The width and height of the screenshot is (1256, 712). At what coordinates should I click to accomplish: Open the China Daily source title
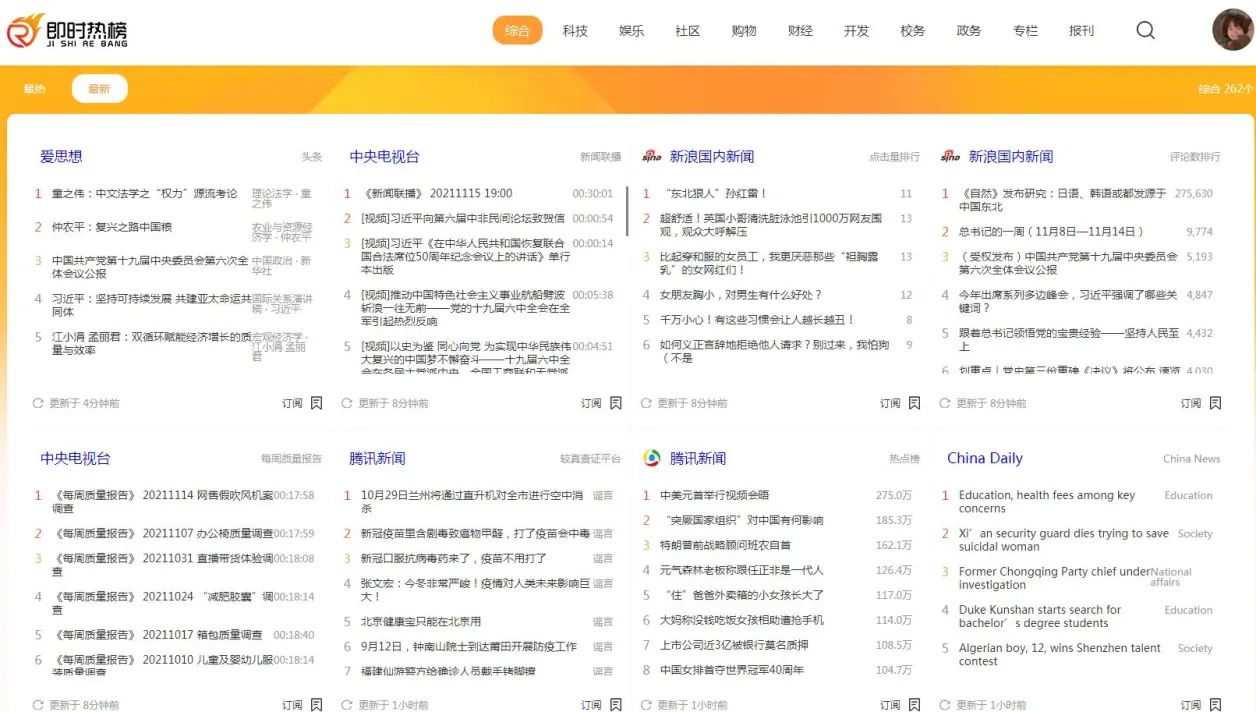click(x=985, y=458)
